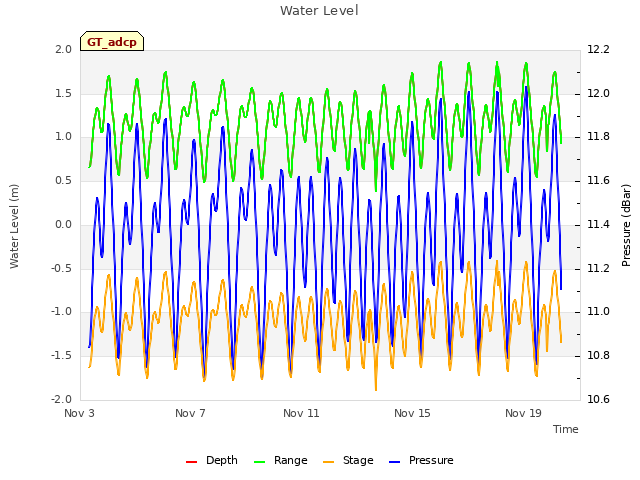The image size is (640, 480).
Task: Click the red Depth legend color marker
Action: (191, 462)
